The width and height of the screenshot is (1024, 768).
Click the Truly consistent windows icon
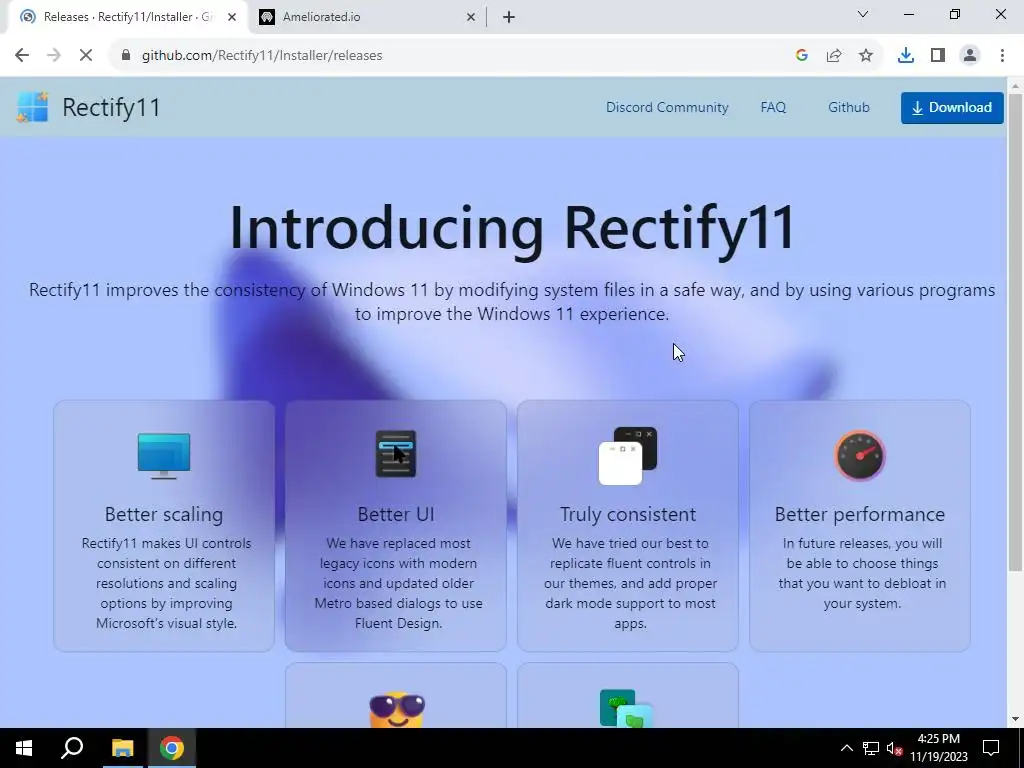tap(628, 456)
